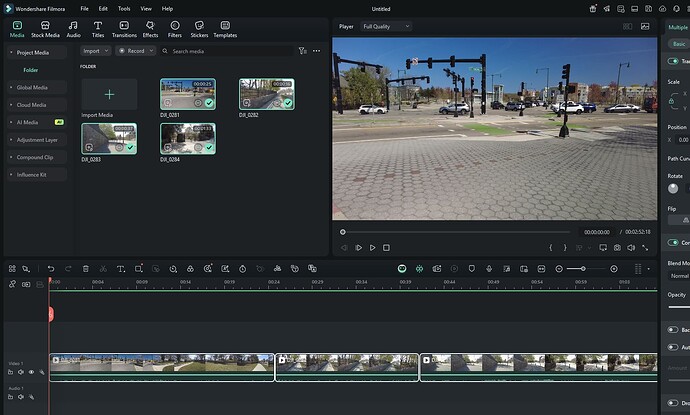690x415 pixels.
Task: Expand the Project Media section
Action: (x=37, y=52)
